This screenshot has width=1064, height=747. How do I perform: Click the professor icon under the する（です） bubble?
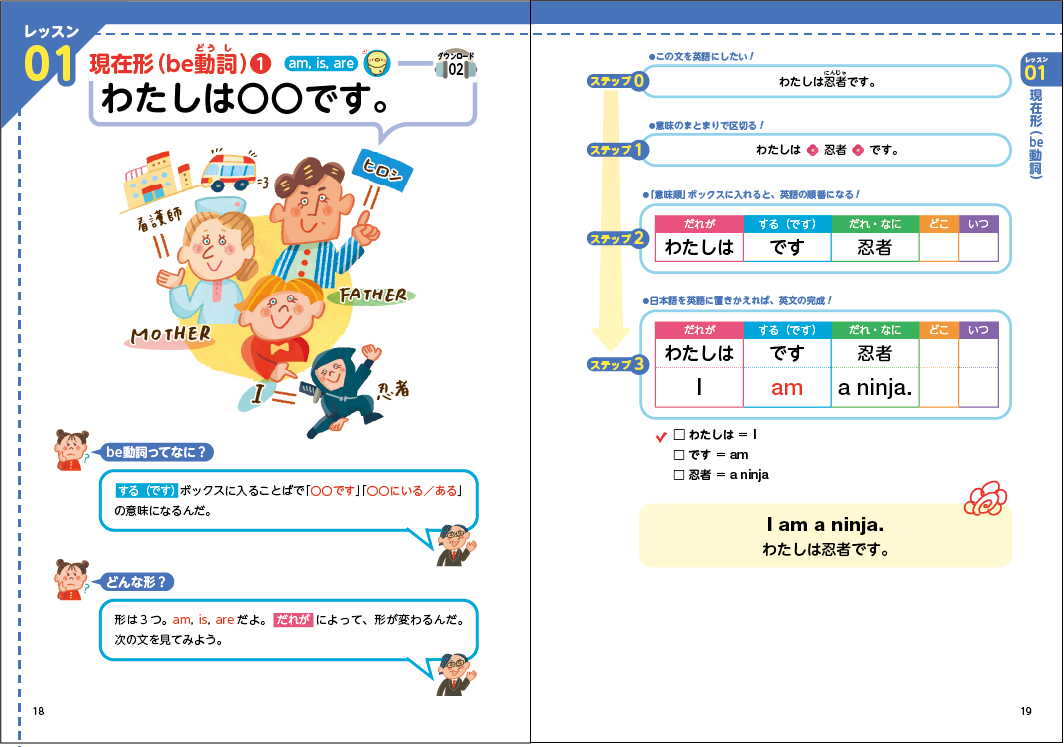(x=456, y=545)
